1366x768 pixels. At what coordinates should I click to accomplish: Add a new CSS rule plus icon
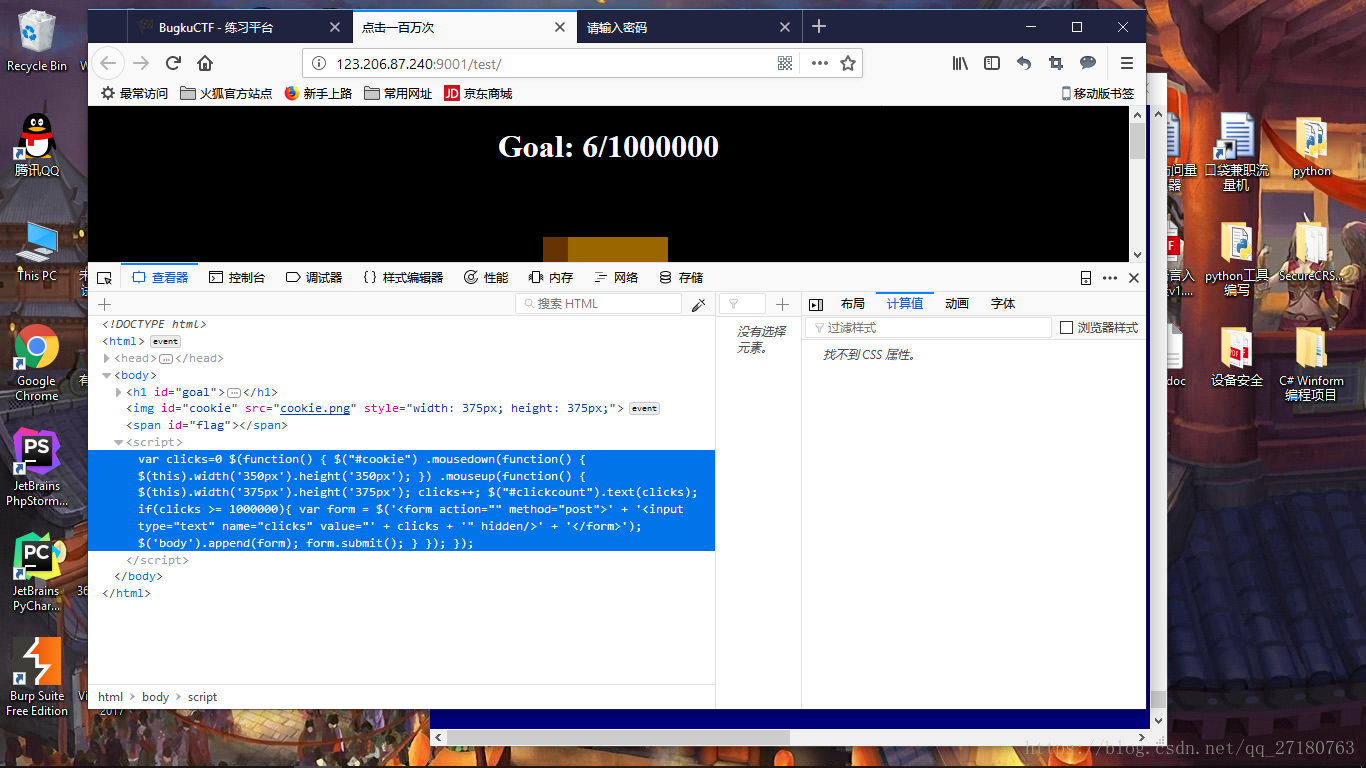783,304
